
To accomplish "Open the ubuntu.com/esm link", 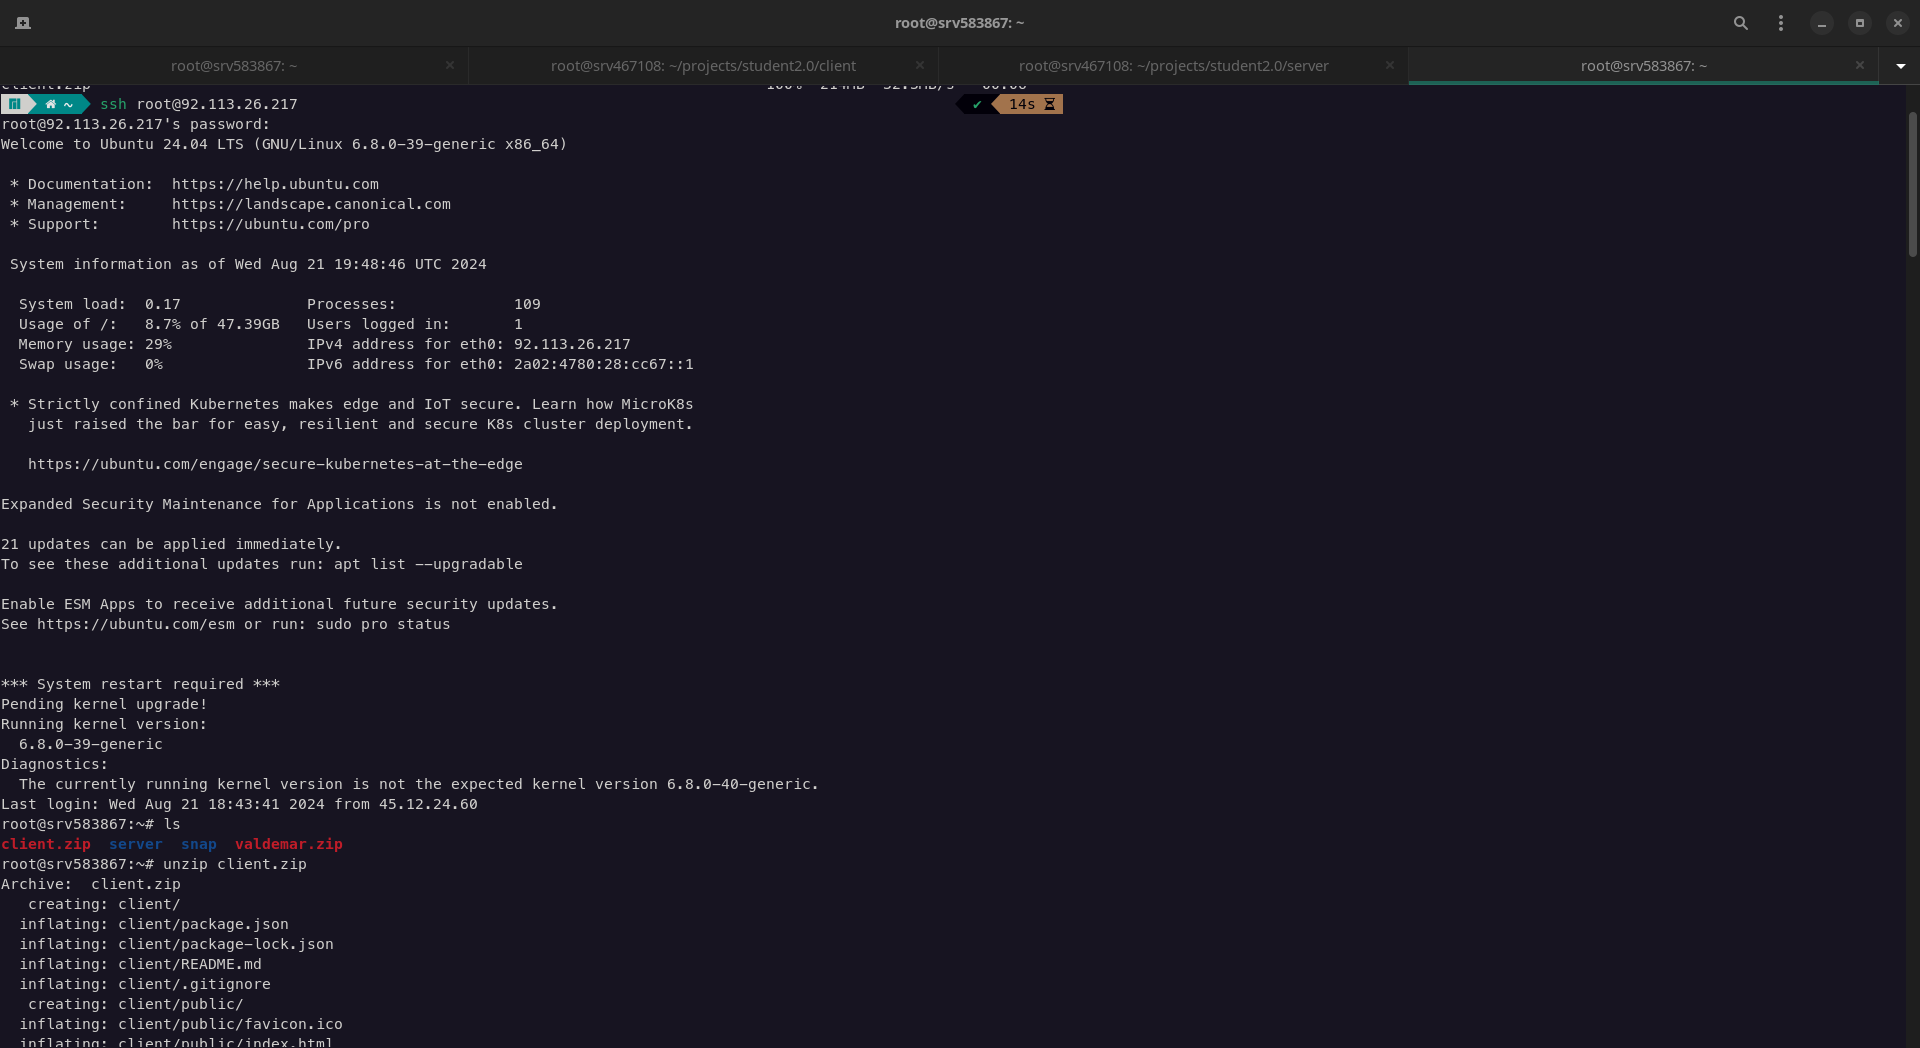I will pos(136,624).
